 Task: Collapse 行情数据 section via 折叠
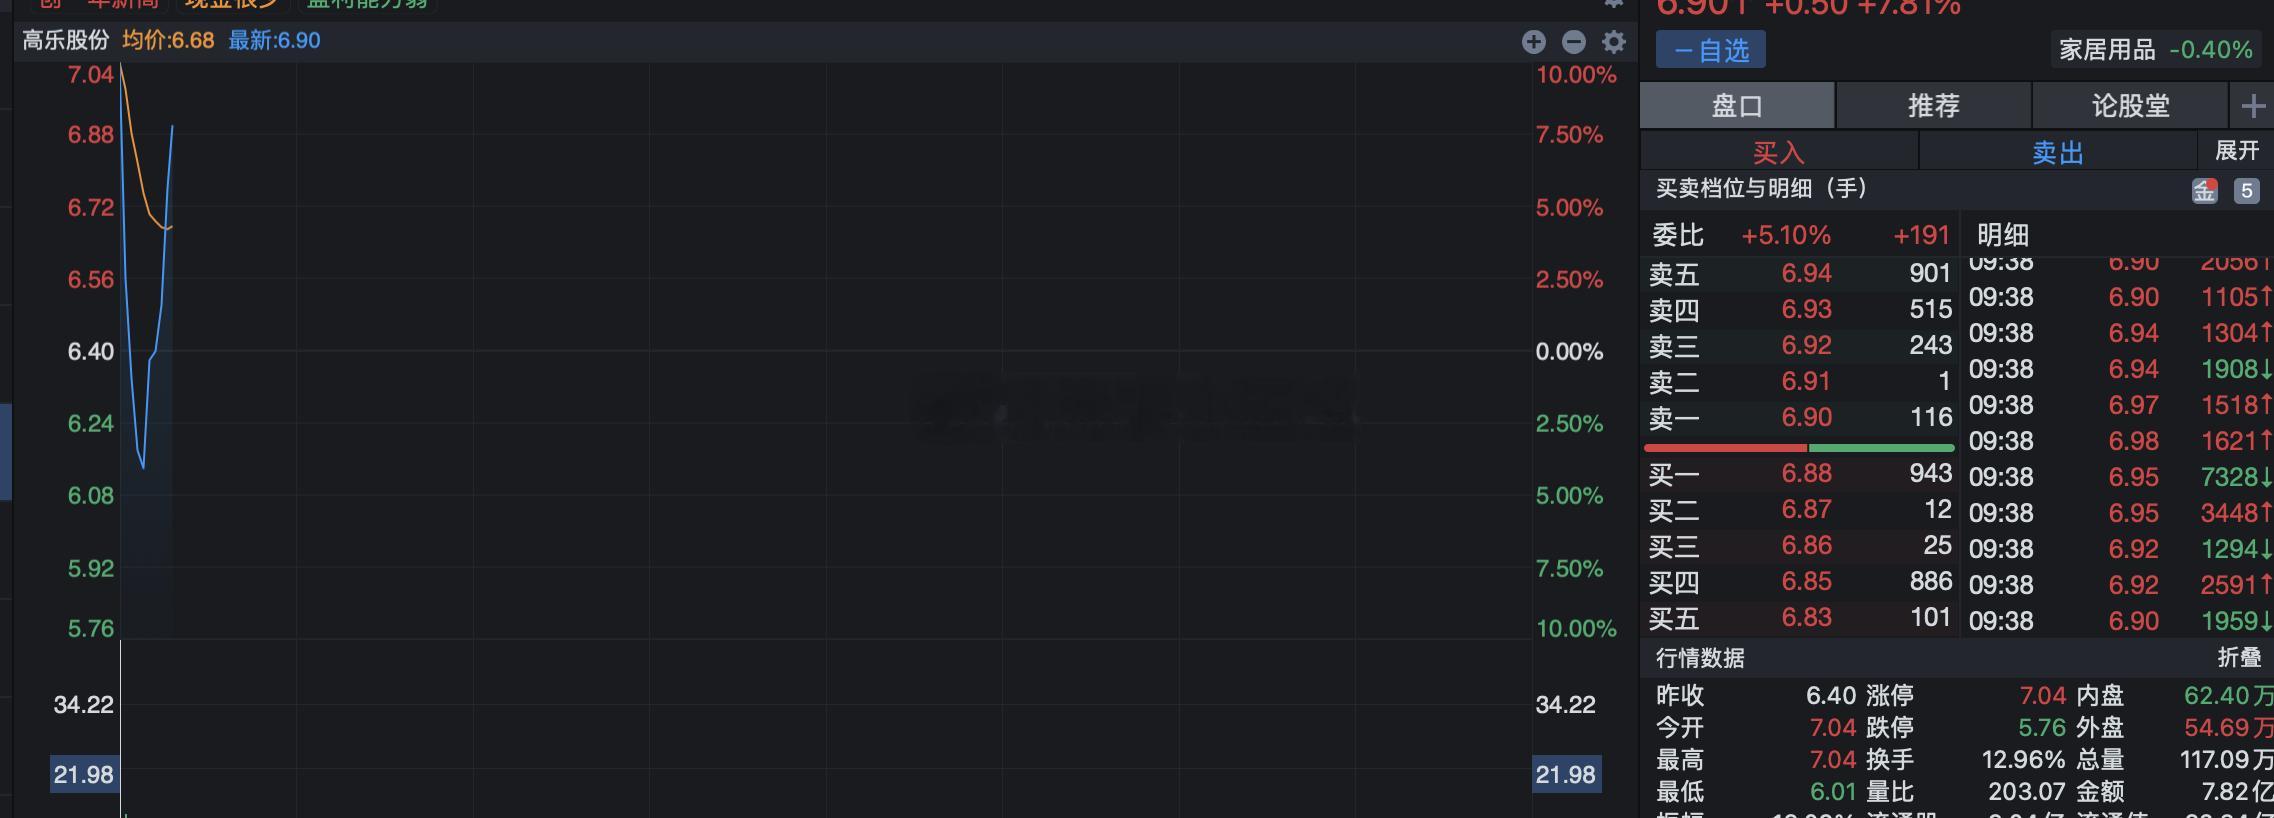pos(2238,657)
